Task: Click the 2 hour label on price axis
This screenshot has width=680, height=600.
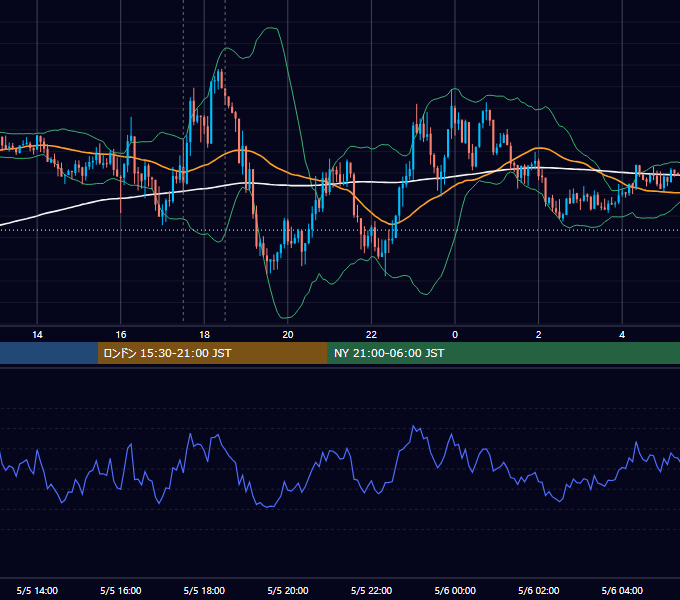Action: coord(539,335)
